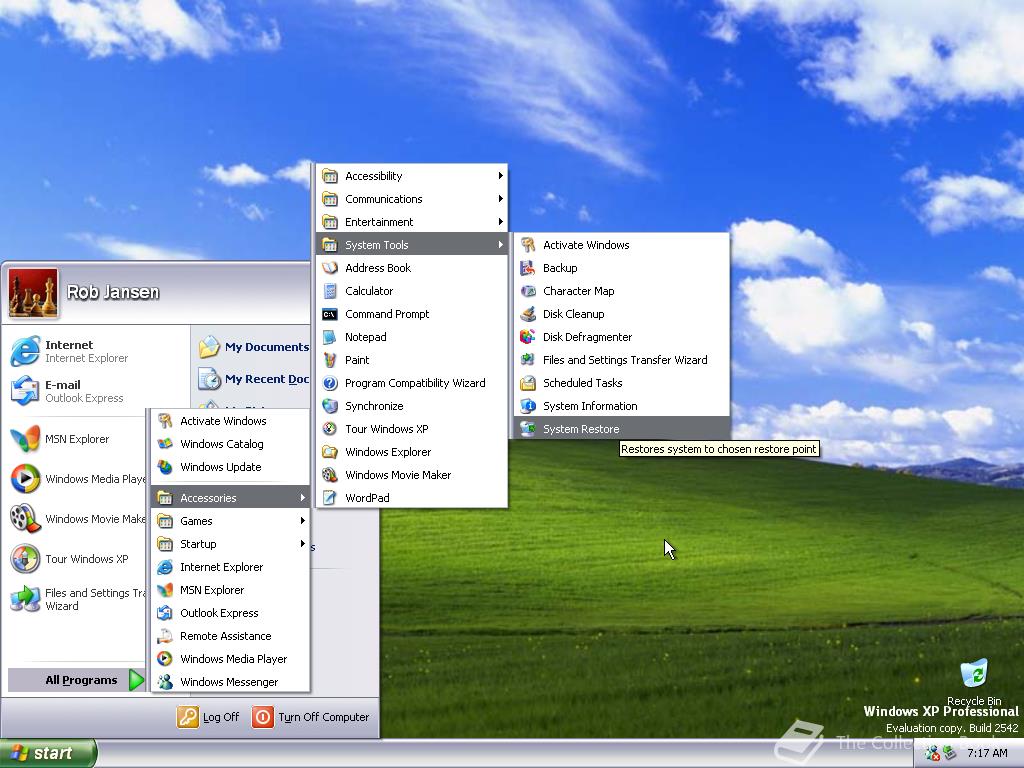
Task: Click the clock showing 7:17 AM
Action: click(987, 753)
